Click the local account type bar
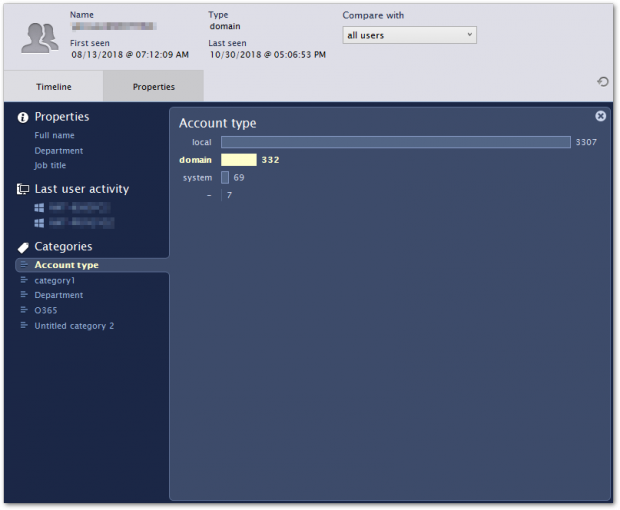Image resolution: width=620 pixels, height=510 pixels. [395, 142]
